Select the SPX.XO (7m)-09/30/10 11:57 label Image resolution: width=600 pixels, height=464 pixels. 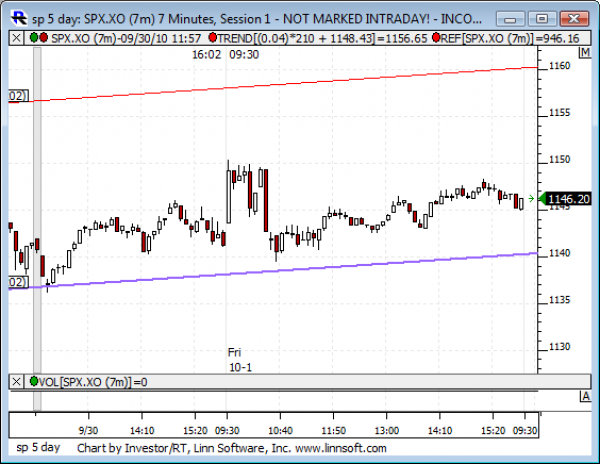click(126, 38)
